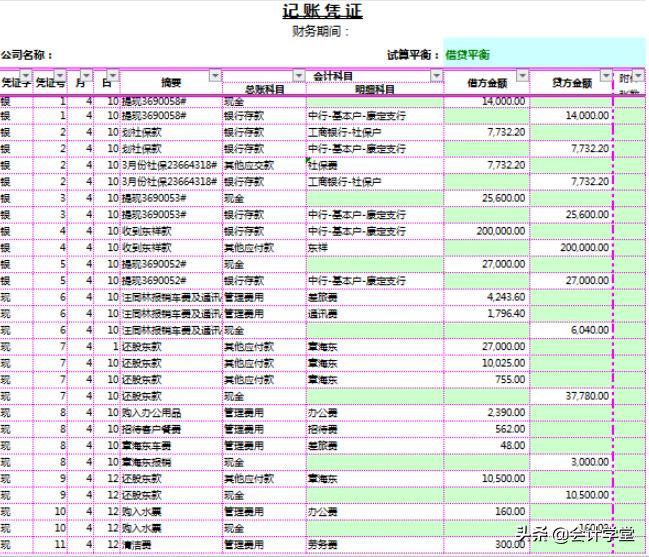
Task: Select the 6,040.00 credit amount cell
Action: 572,330
